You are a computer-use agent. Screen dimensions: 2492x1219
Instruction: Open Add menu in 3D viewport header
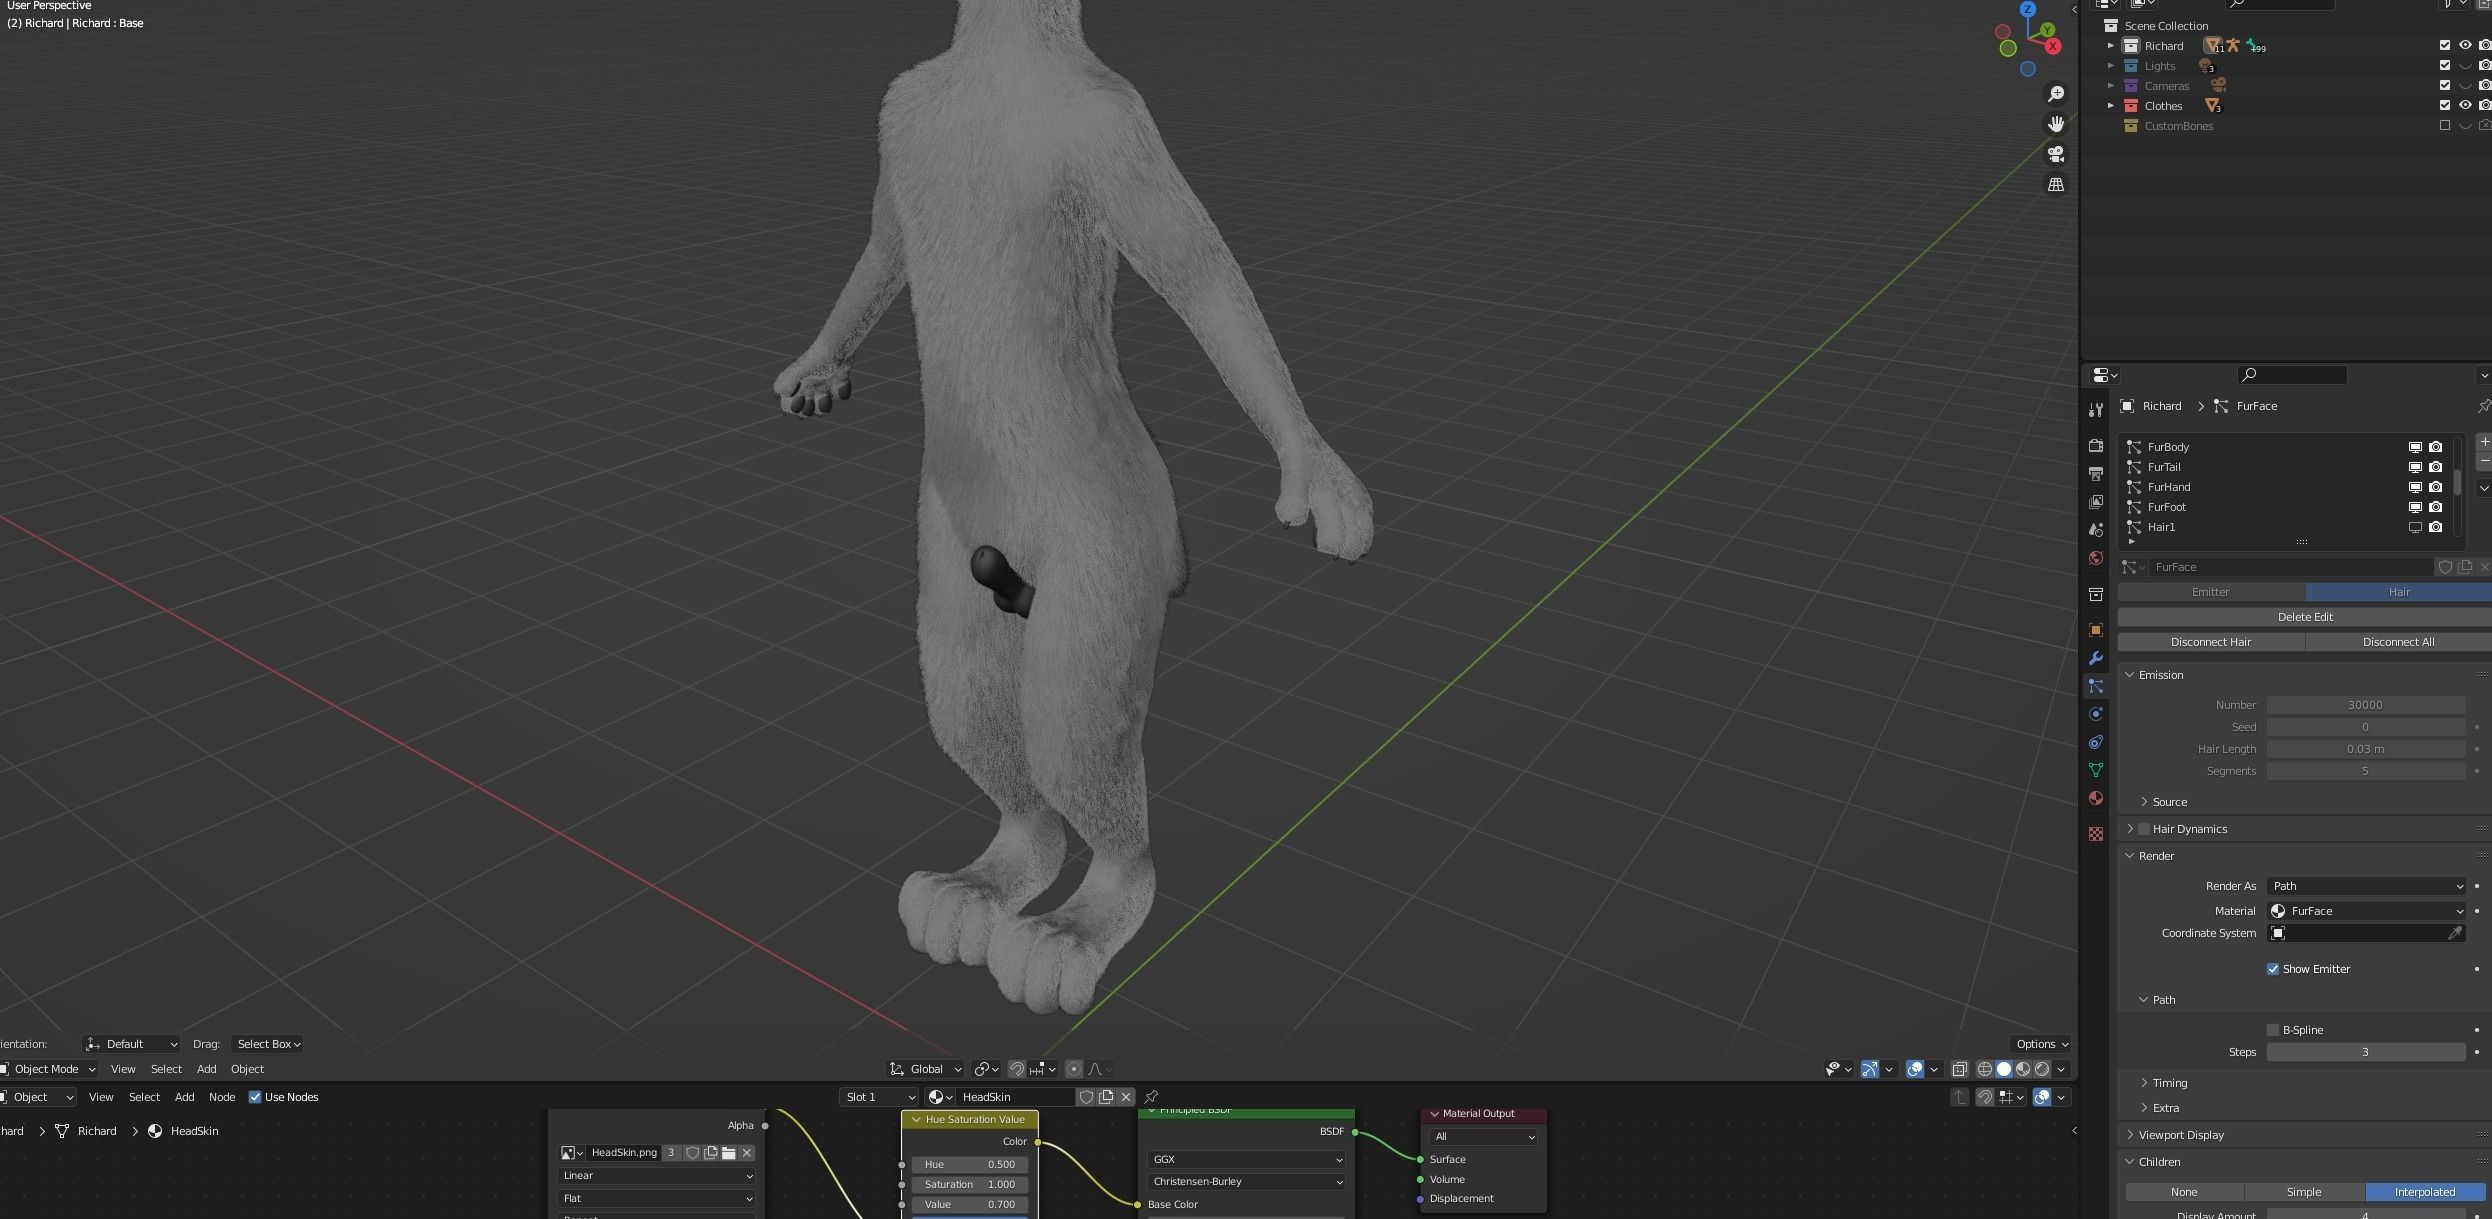[207, 1069]
